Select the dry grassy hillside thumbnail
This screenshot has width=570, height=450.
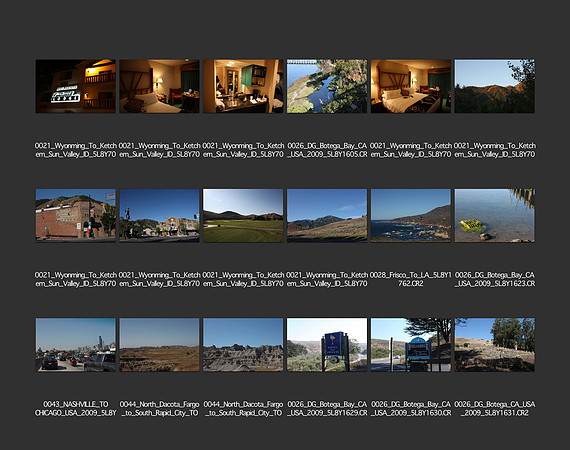[327, 215]
